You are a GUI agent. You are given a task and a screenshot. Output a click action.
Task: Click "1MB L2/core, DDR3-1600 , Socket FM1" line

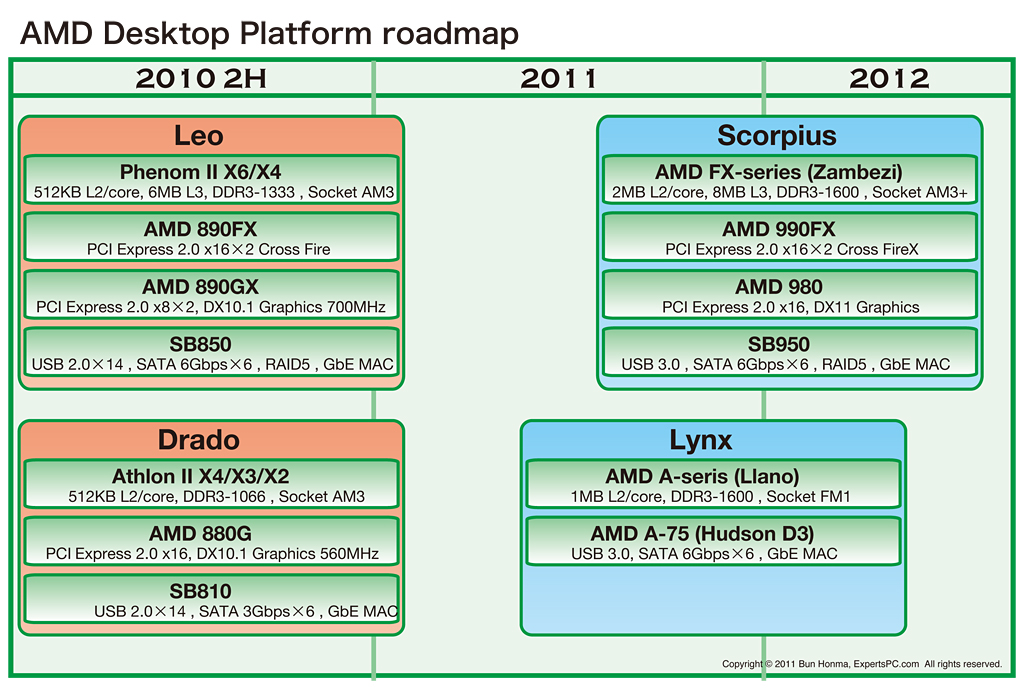click(711, 496)
